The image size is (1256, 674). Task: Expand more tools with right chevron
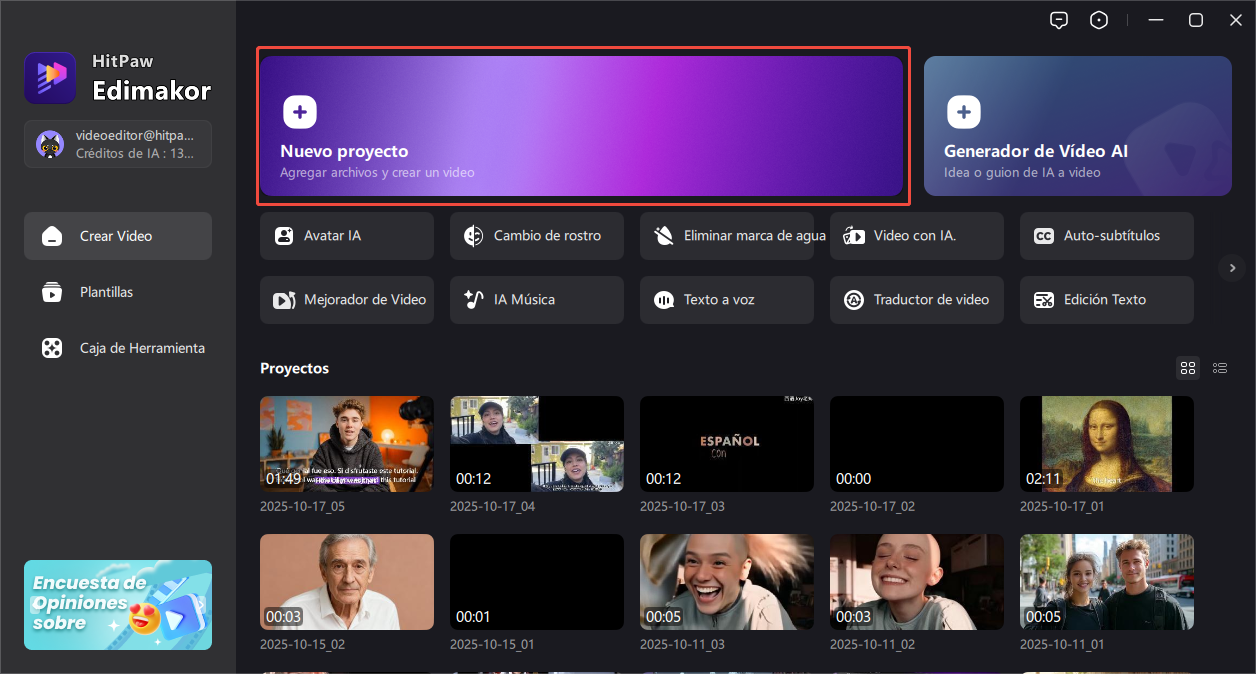(1232, 268)
